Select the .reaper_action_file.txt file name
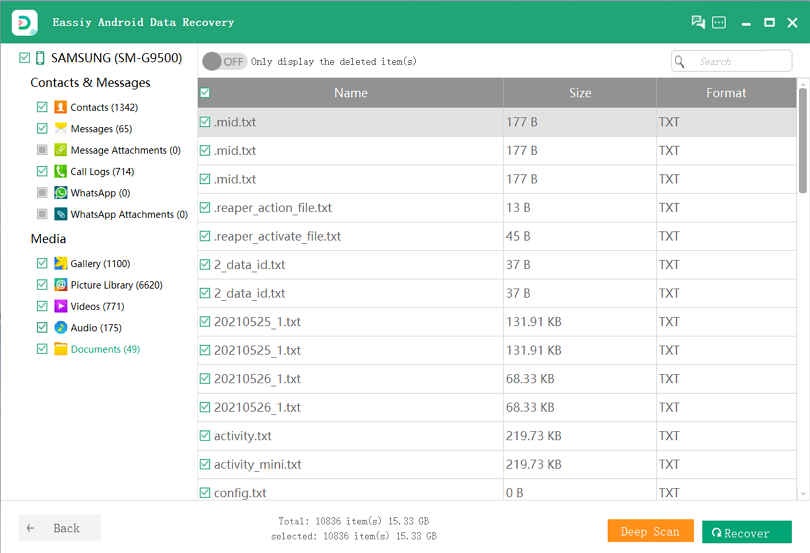Screen dimensions: 810x553 (x=273, y=208)
